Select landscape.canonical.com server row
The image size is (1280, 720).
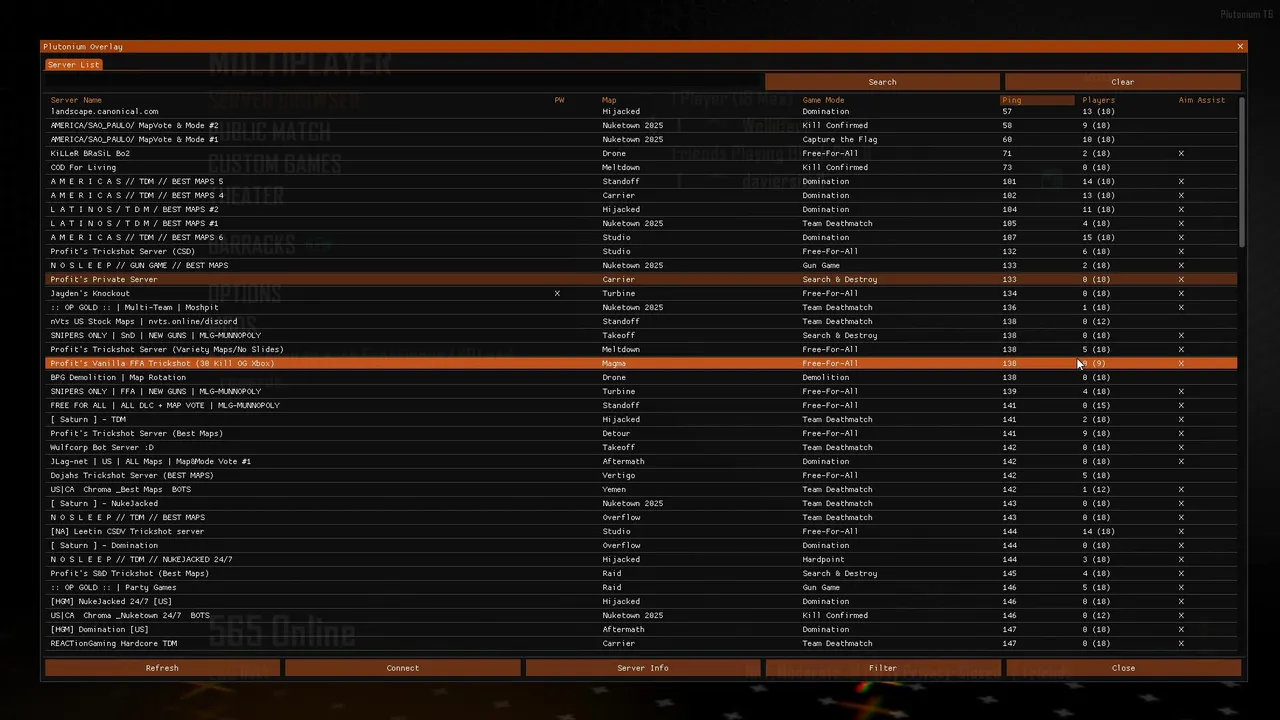(x=641, y=111)
